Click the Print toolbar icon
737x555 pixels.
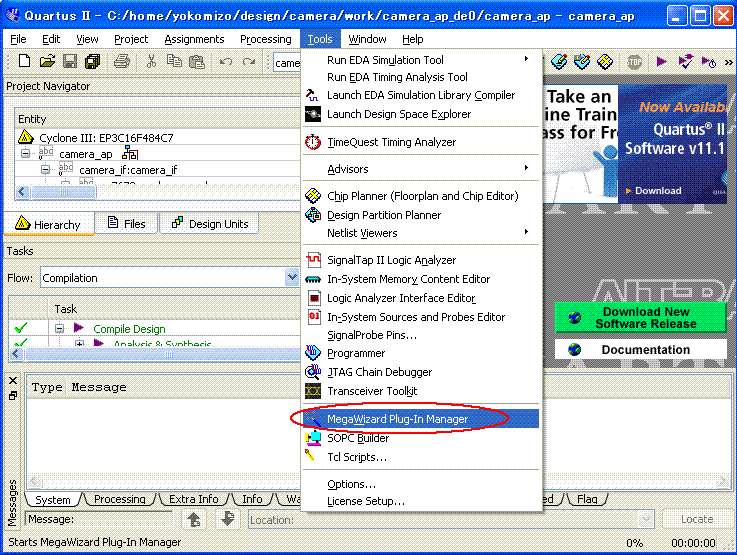(x=122, y=61)
